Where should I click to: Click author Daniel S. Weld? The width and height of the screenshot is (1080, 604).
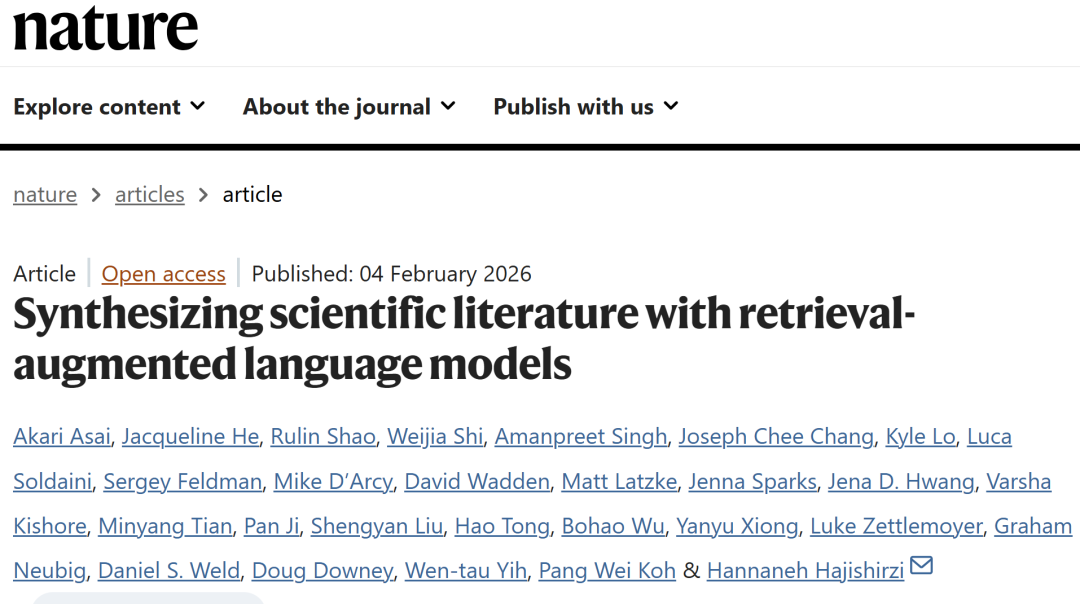click(x=169, y=571)
